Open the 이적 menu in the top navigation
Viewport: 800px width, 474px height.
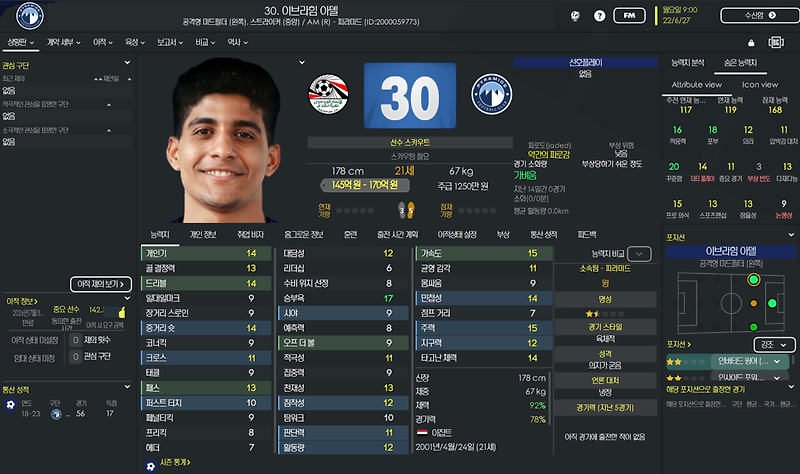[x=103, y=42]
